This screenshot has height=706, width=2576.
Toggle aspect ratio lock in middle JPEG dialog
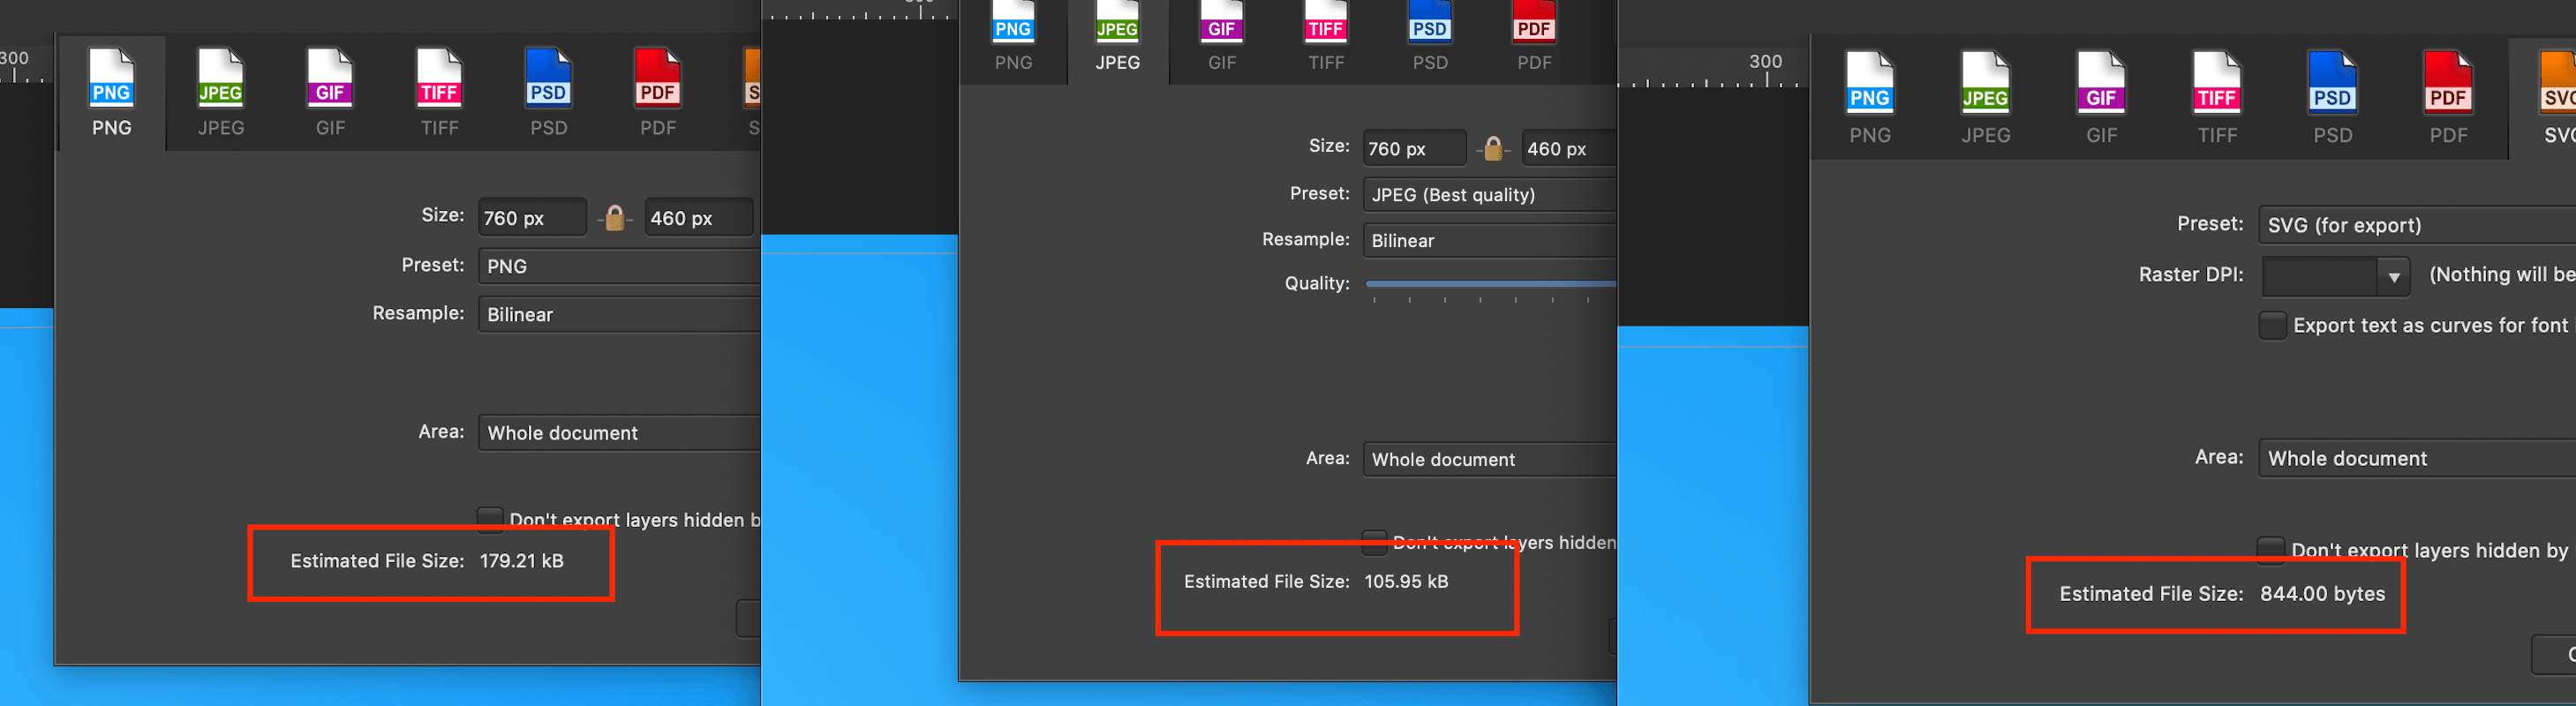tap(1493, 149)
